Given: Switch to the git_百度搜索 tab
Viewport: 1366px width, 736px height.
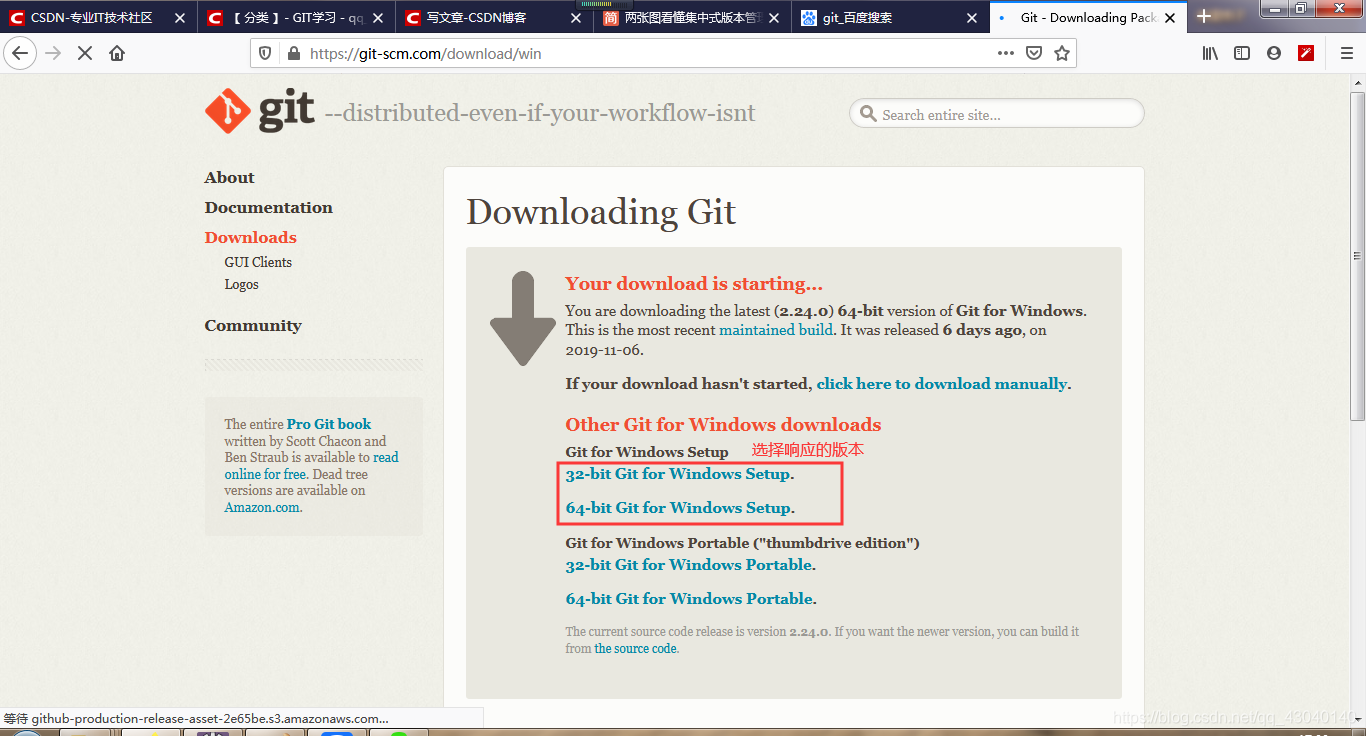Looking at the screenshot, I should pyautogui.click(x=890, y=18).
